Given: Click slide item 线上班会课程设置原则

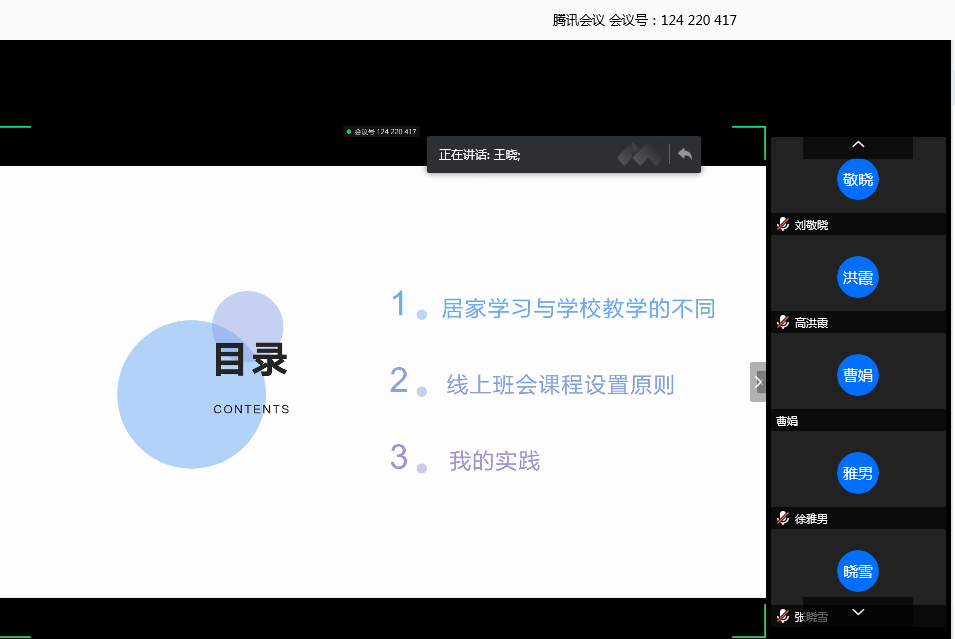Looking at the screenshot, I should [x=560, y=385].
